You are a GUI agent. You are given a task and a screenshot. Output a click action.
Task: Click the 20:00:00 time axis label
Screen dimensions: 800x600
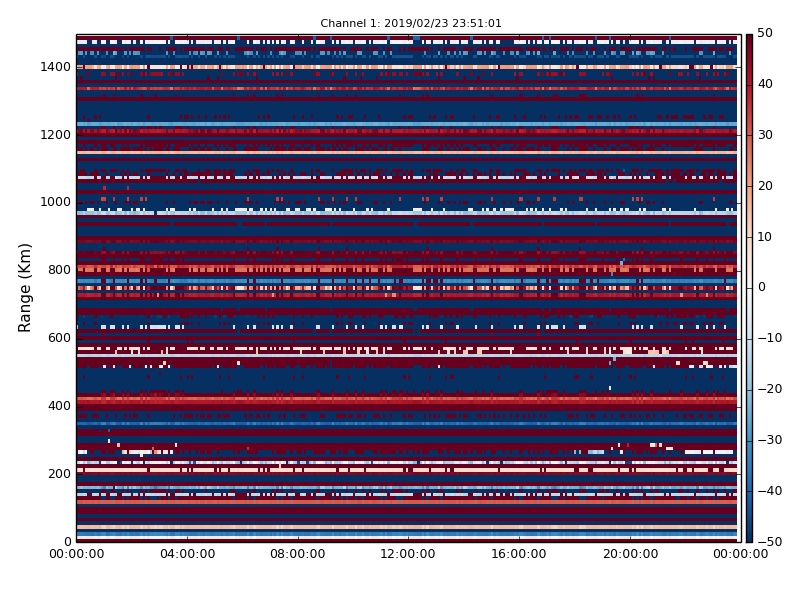tap(629, 555)
